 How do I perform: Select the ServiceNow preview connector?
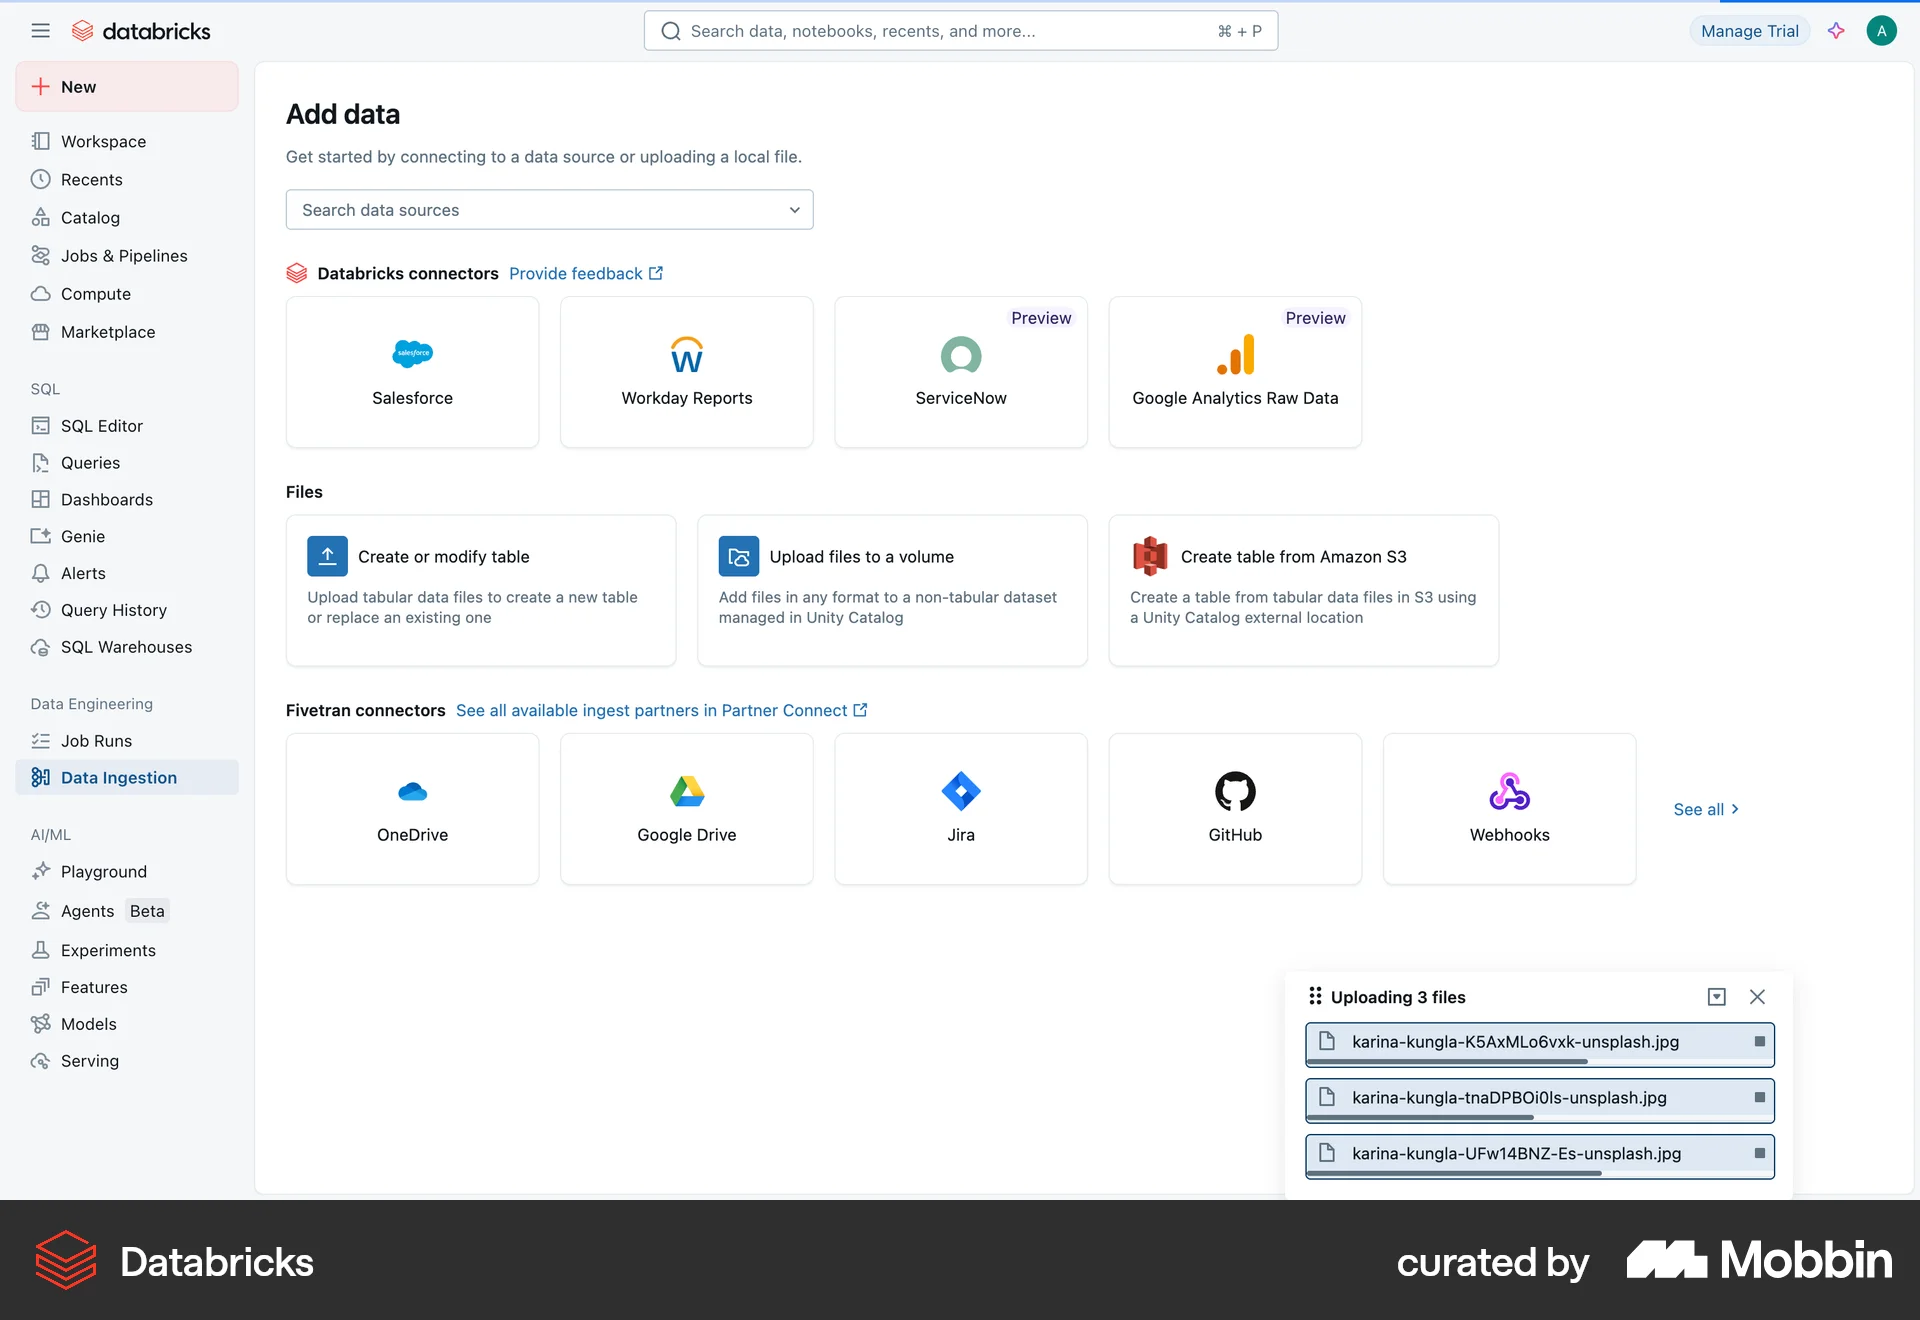pos(960,372)
